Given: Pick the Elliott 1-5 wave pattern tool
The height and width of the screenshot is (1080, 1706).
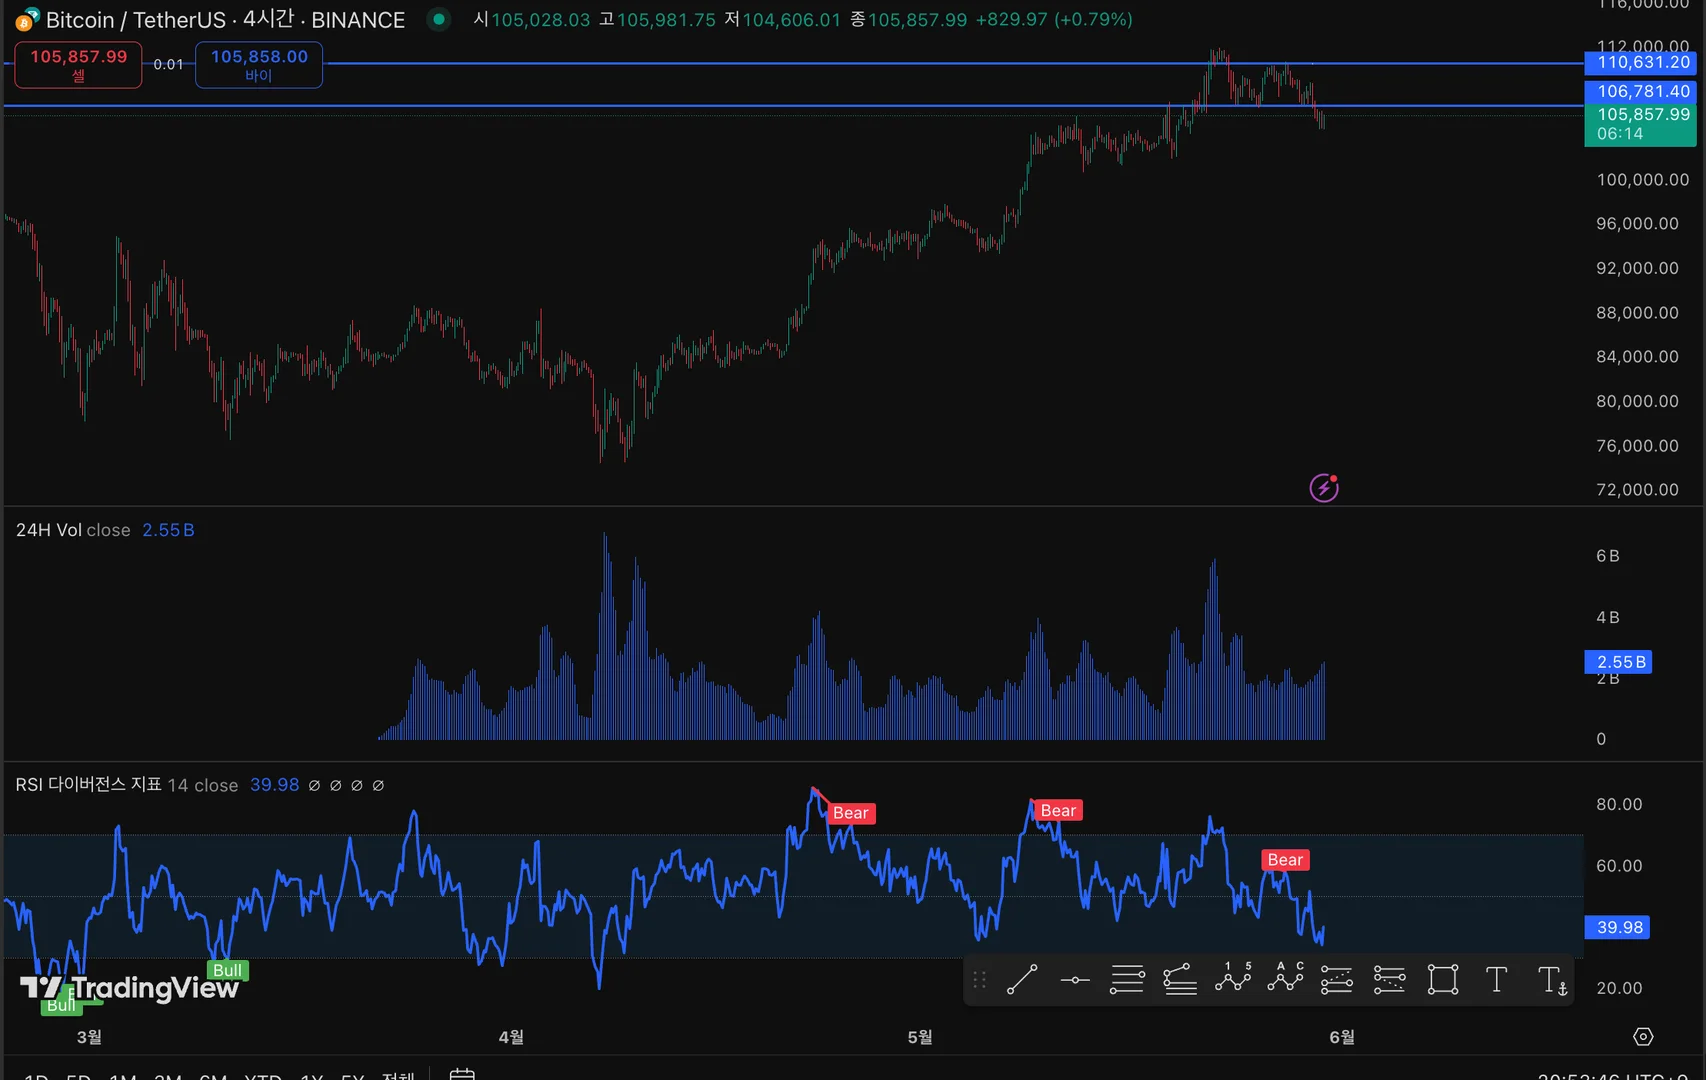Looking at the screenshot, I should coord(1233,978).
